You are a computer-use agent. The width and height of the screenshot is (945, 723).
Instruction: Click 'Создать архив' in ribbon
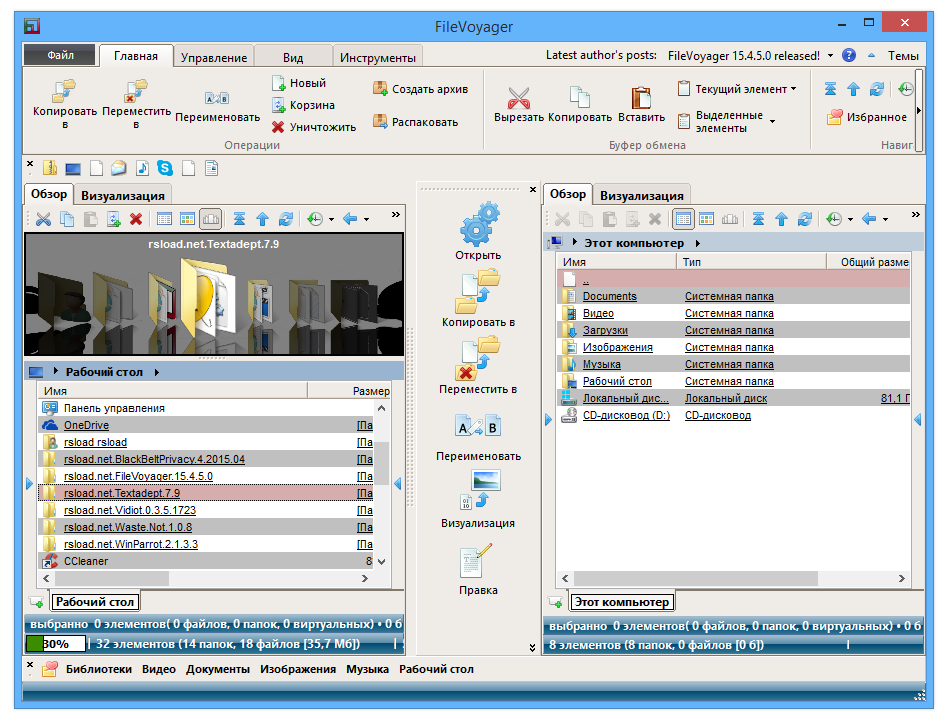point(420,89)
